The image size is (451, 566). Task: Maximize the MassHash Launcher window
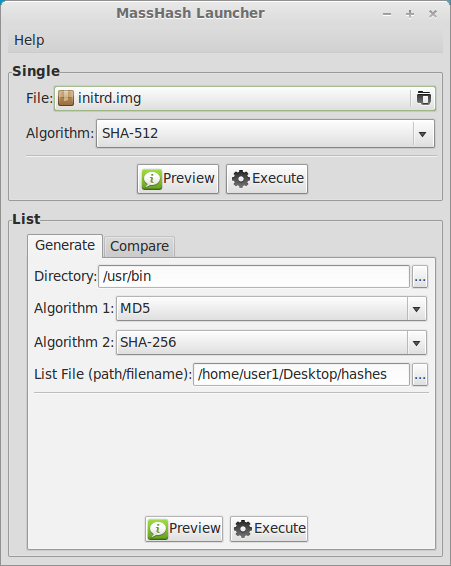410,14
